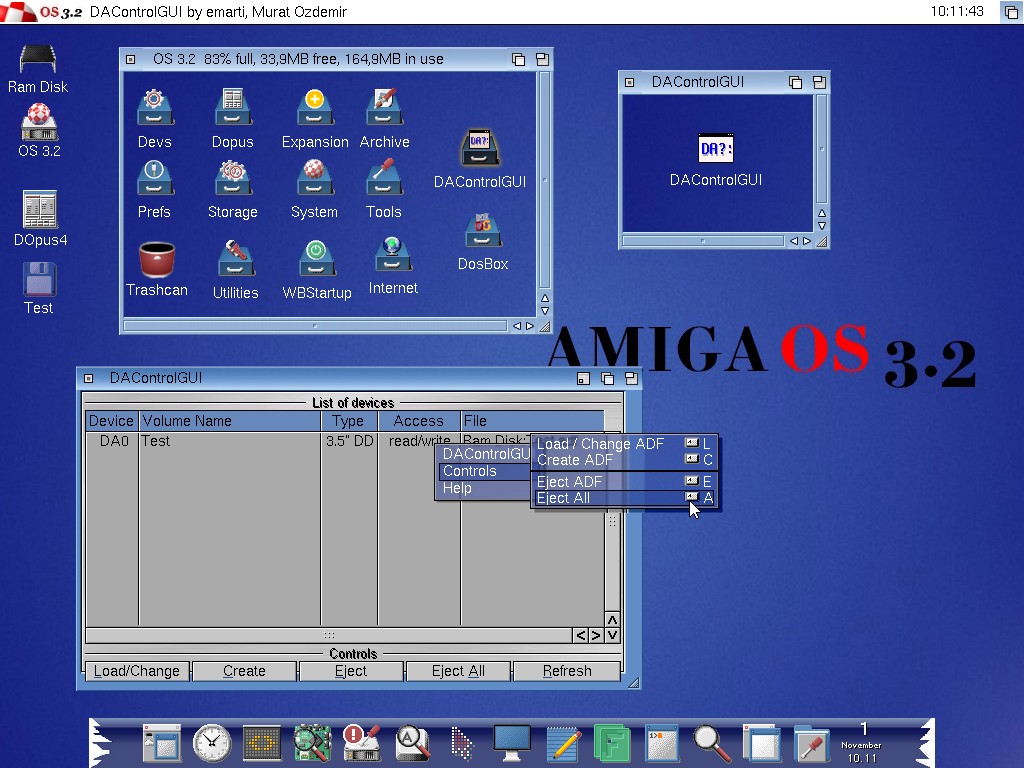The image size is (1024, 768).
Task: Click the clock icon in the dock
Action: point(211,743)
